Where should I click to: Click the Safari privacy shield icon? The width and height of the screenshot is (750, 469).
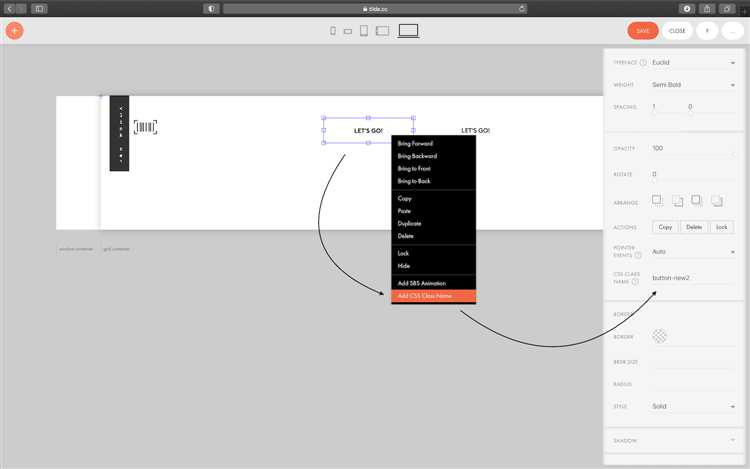click(x=211, y=9)
